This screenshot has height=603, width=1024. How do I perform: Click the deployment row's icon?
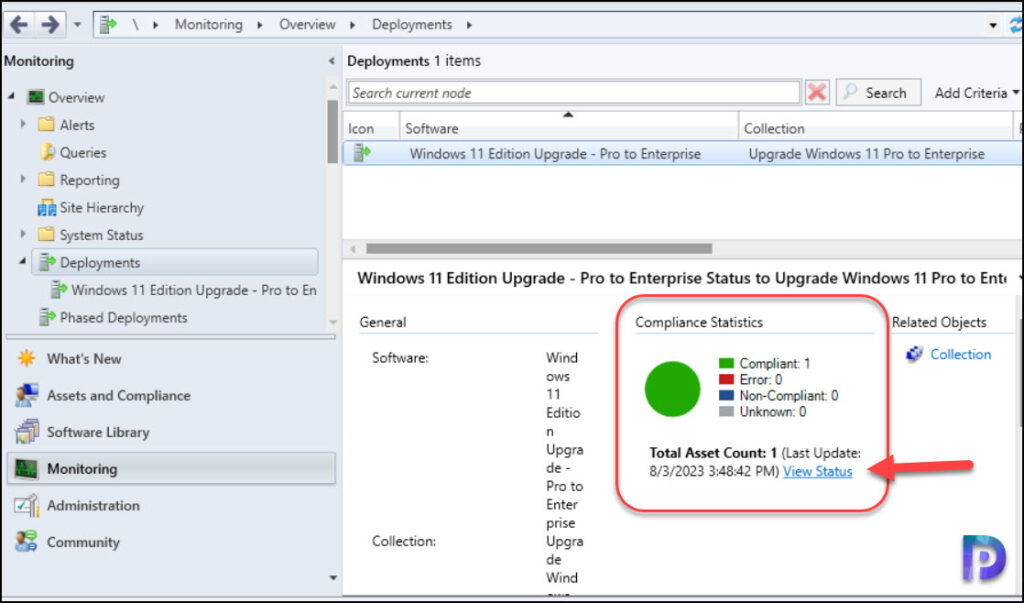pos(361,153)
